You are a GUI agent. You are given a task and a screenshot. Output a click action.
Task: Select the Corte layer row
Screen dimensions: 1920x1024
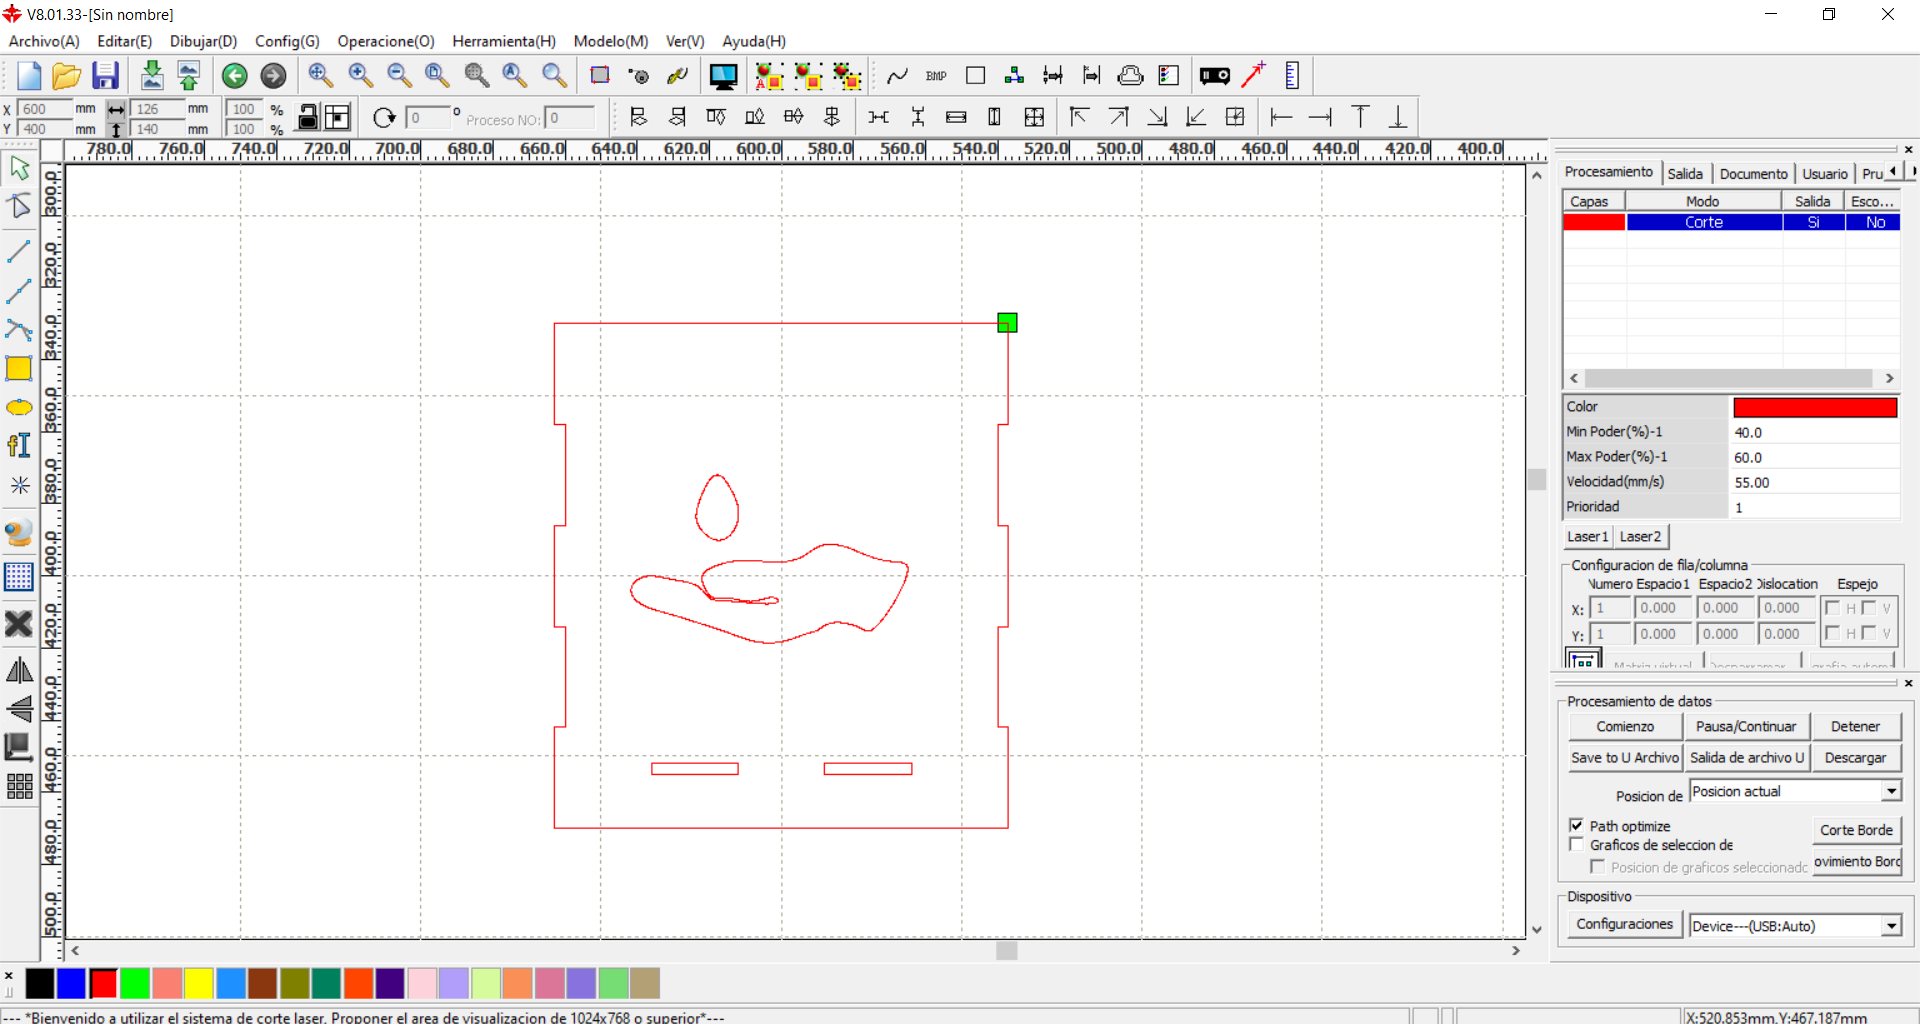tap(1731, 223)
